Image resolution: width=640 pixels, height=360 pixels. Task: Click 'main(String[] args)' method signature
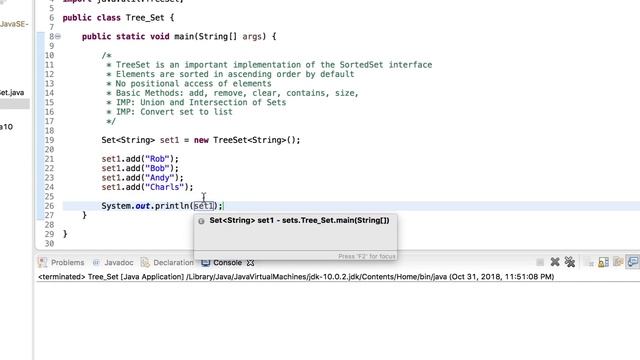pos(220,36)
